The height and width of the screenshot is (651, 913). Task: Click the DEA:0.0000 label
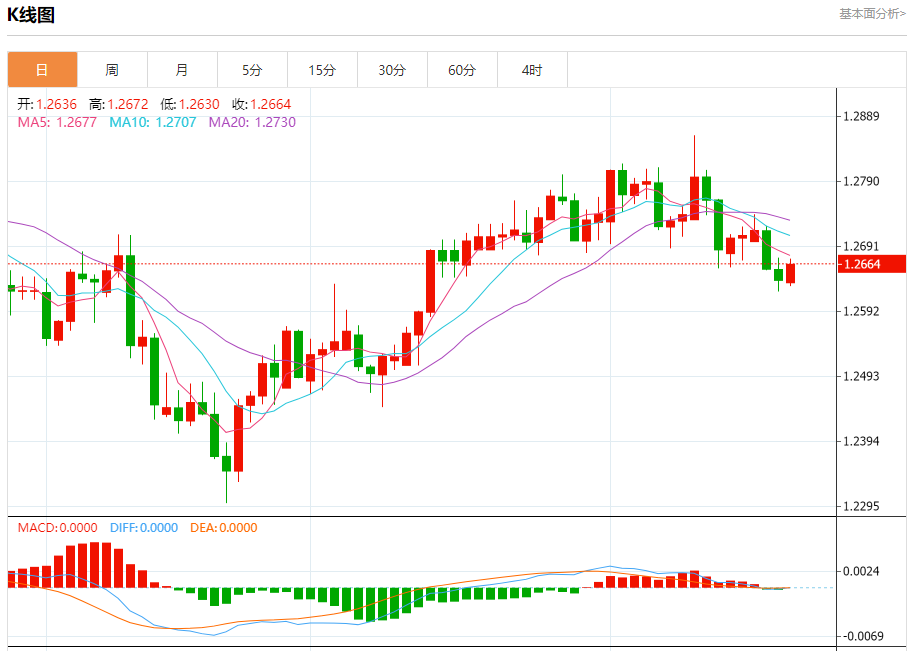(224, 528)
